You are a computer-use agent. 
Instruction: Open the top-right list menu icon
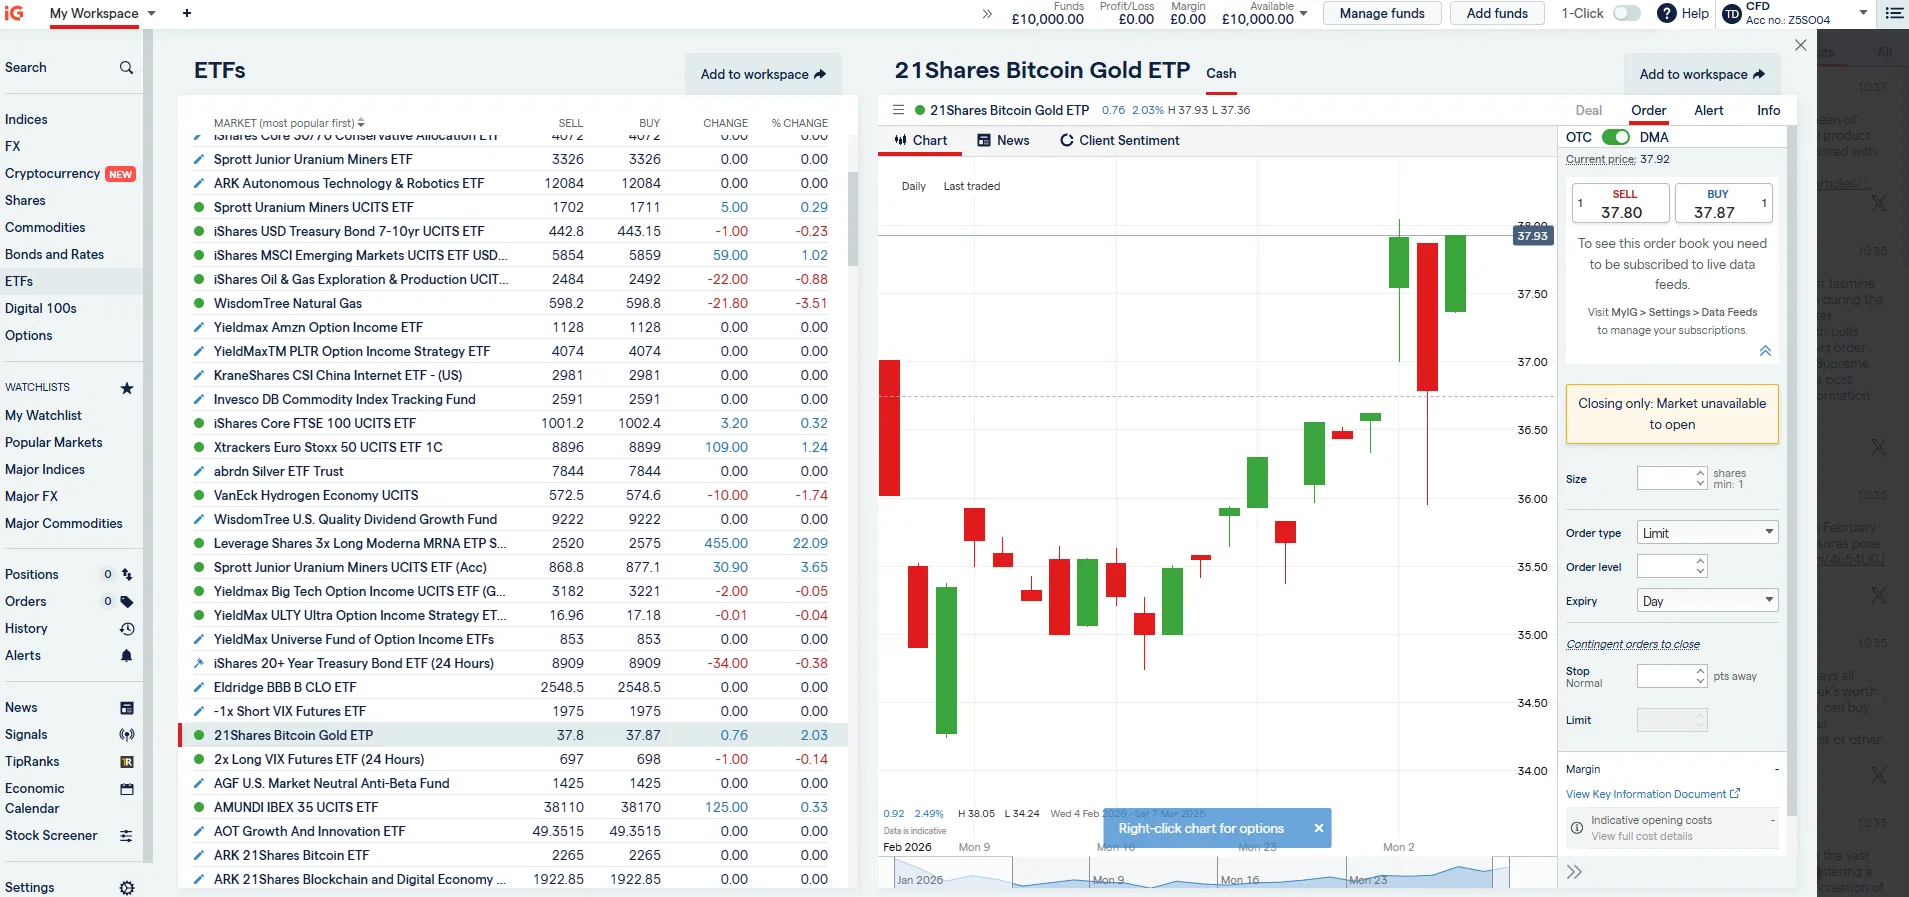[1894, 13]
